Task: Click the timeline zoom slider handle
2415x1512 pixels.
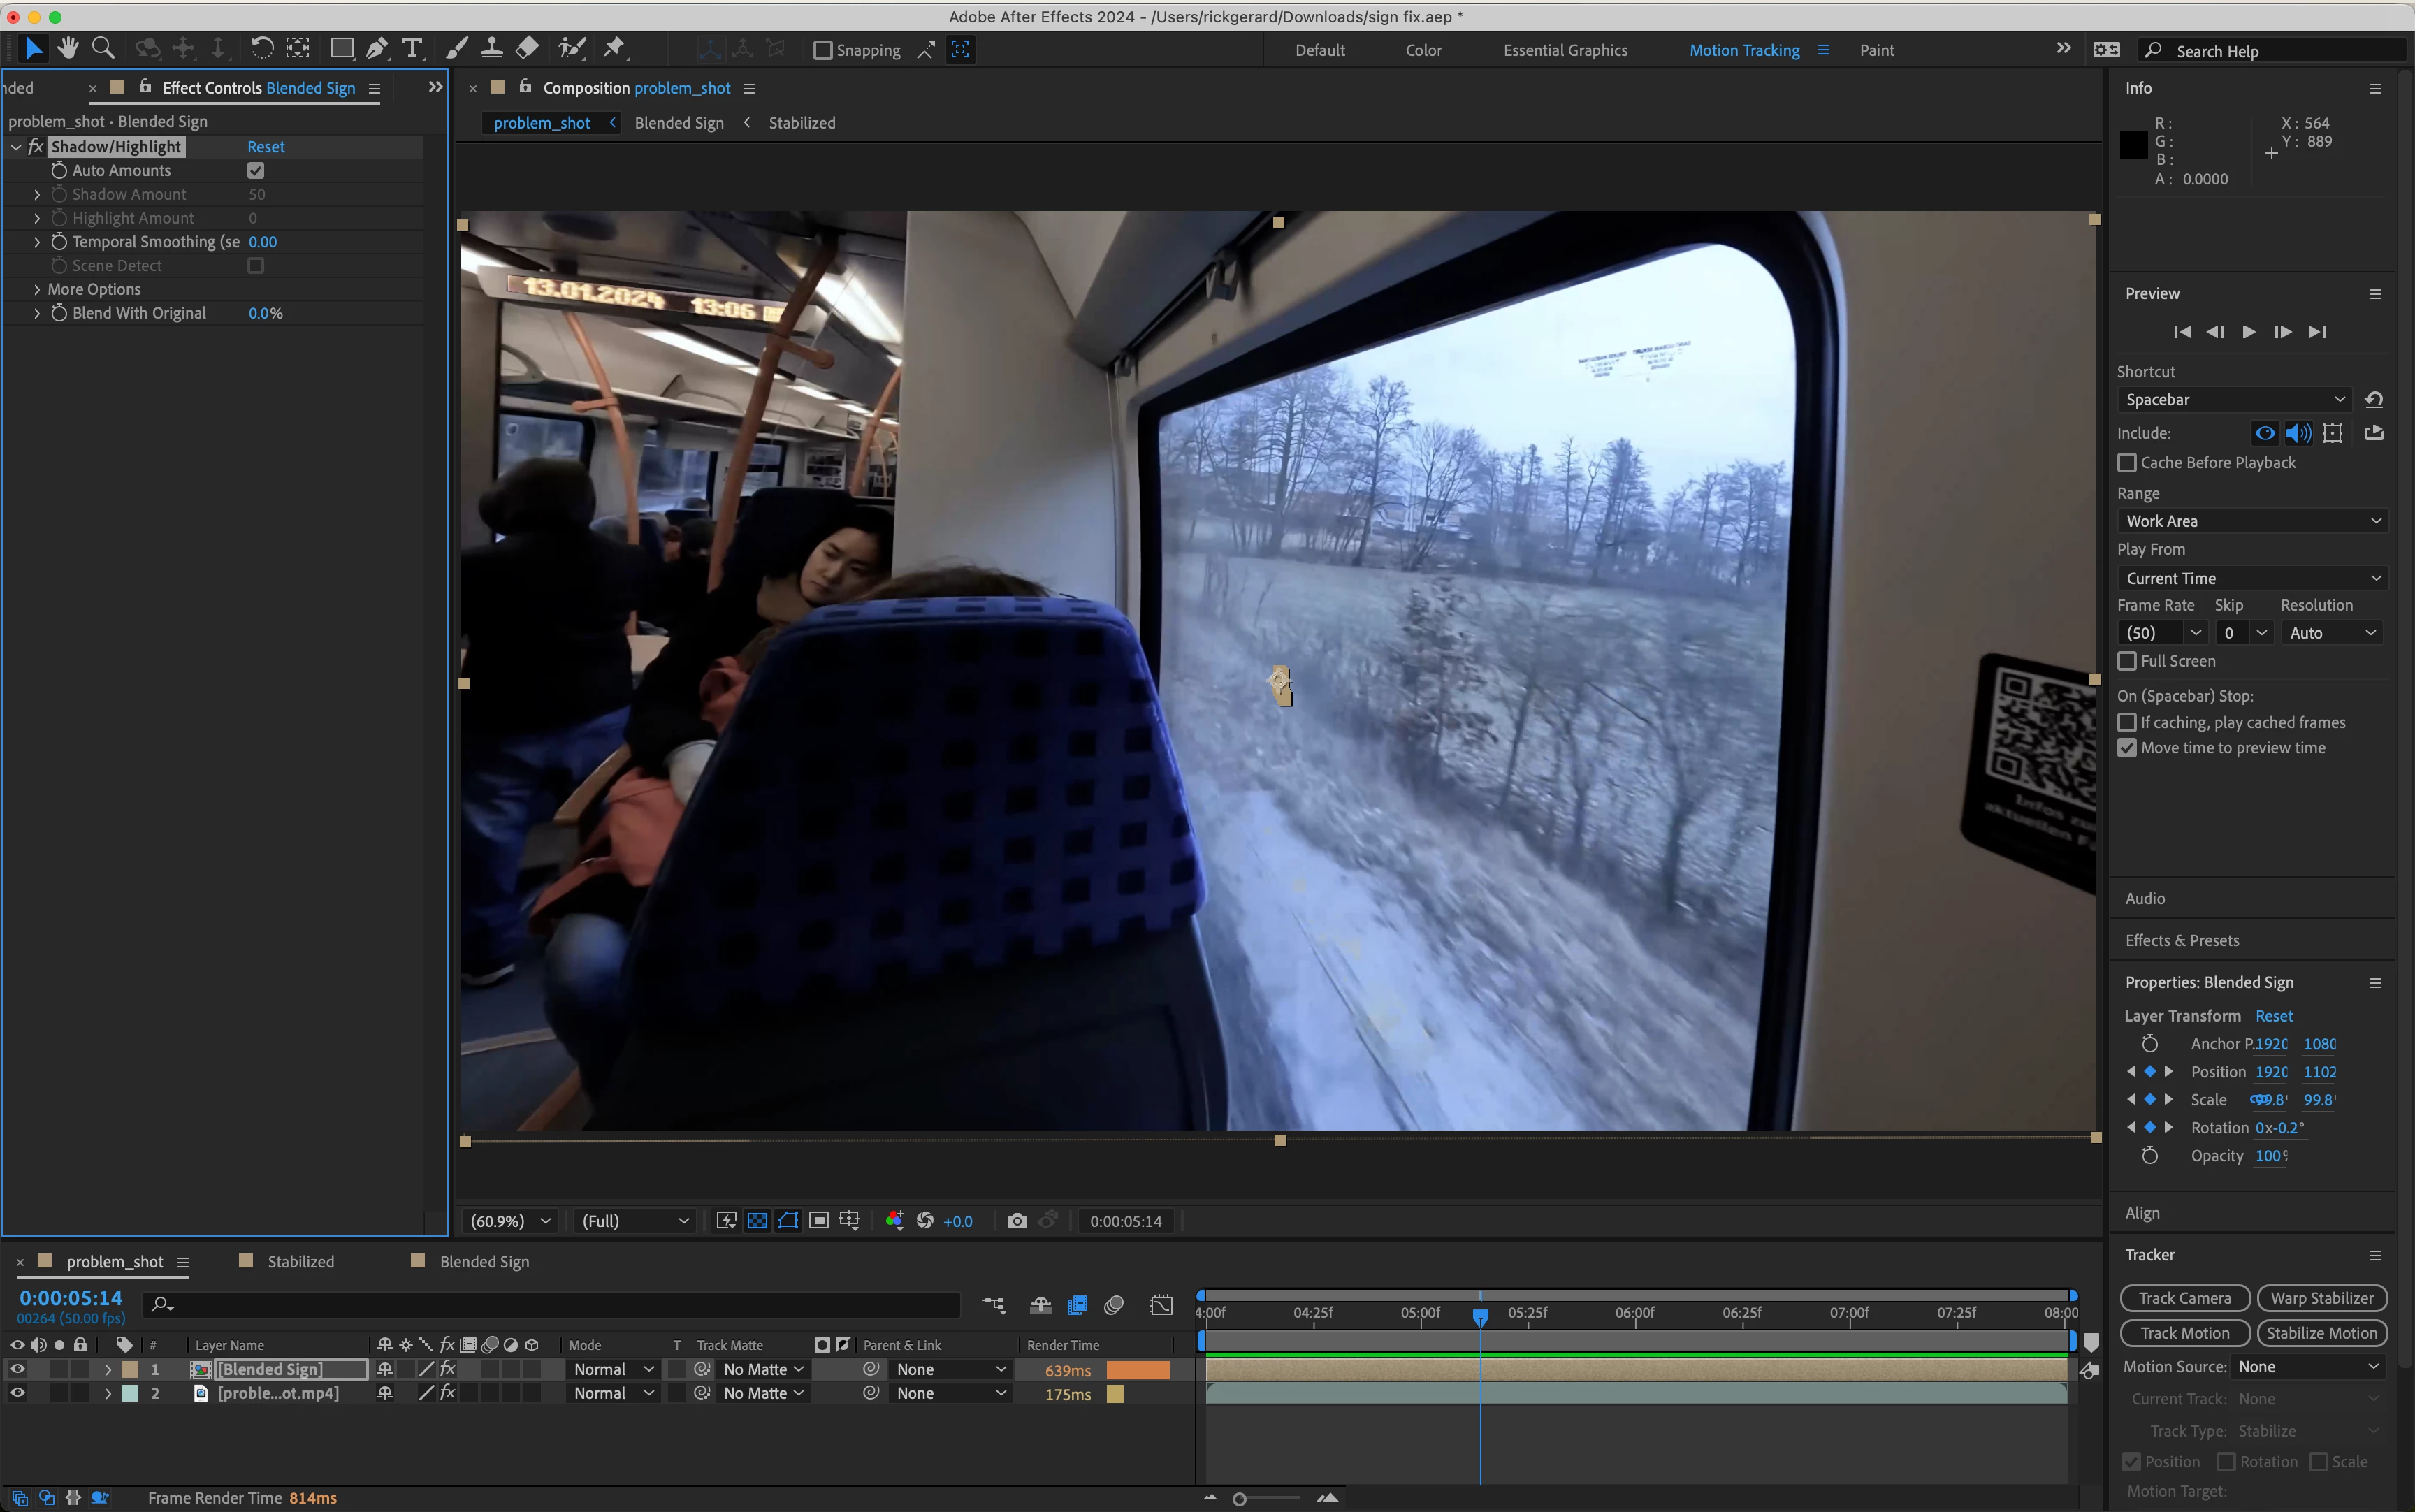Action: point(1239,1498)
